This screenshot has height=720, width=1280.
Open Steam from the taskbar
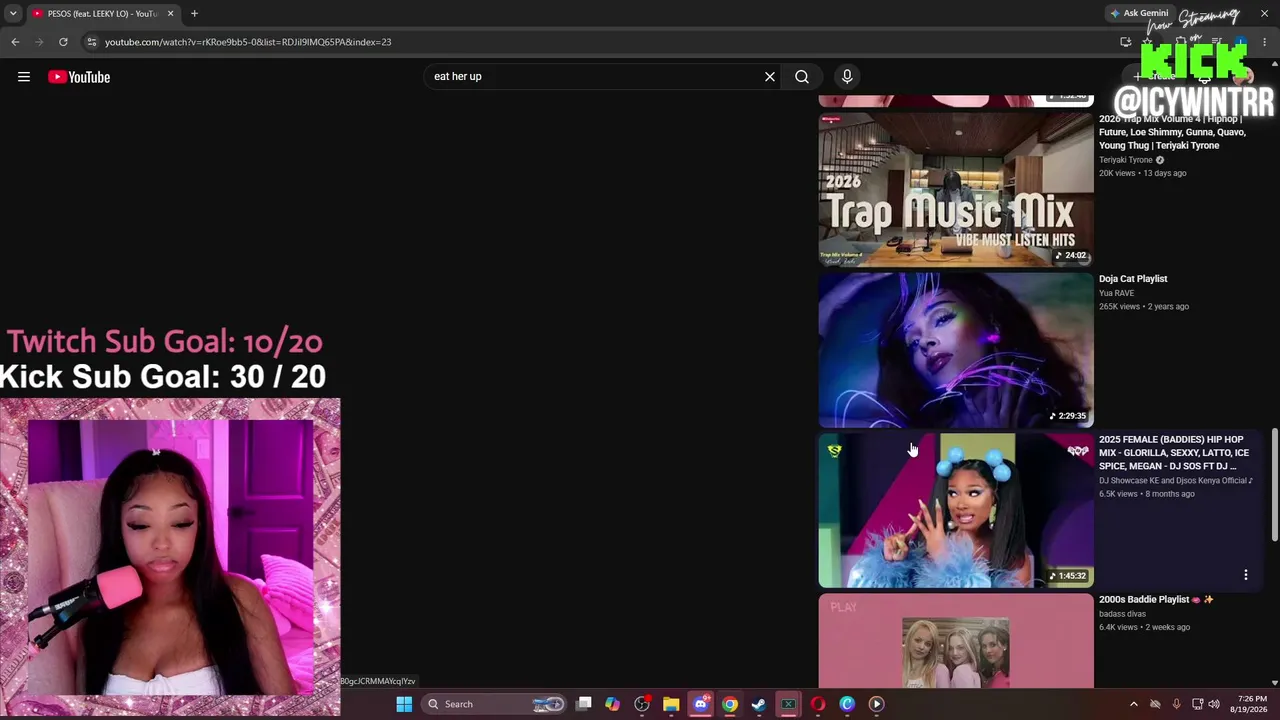coord(759,704)
